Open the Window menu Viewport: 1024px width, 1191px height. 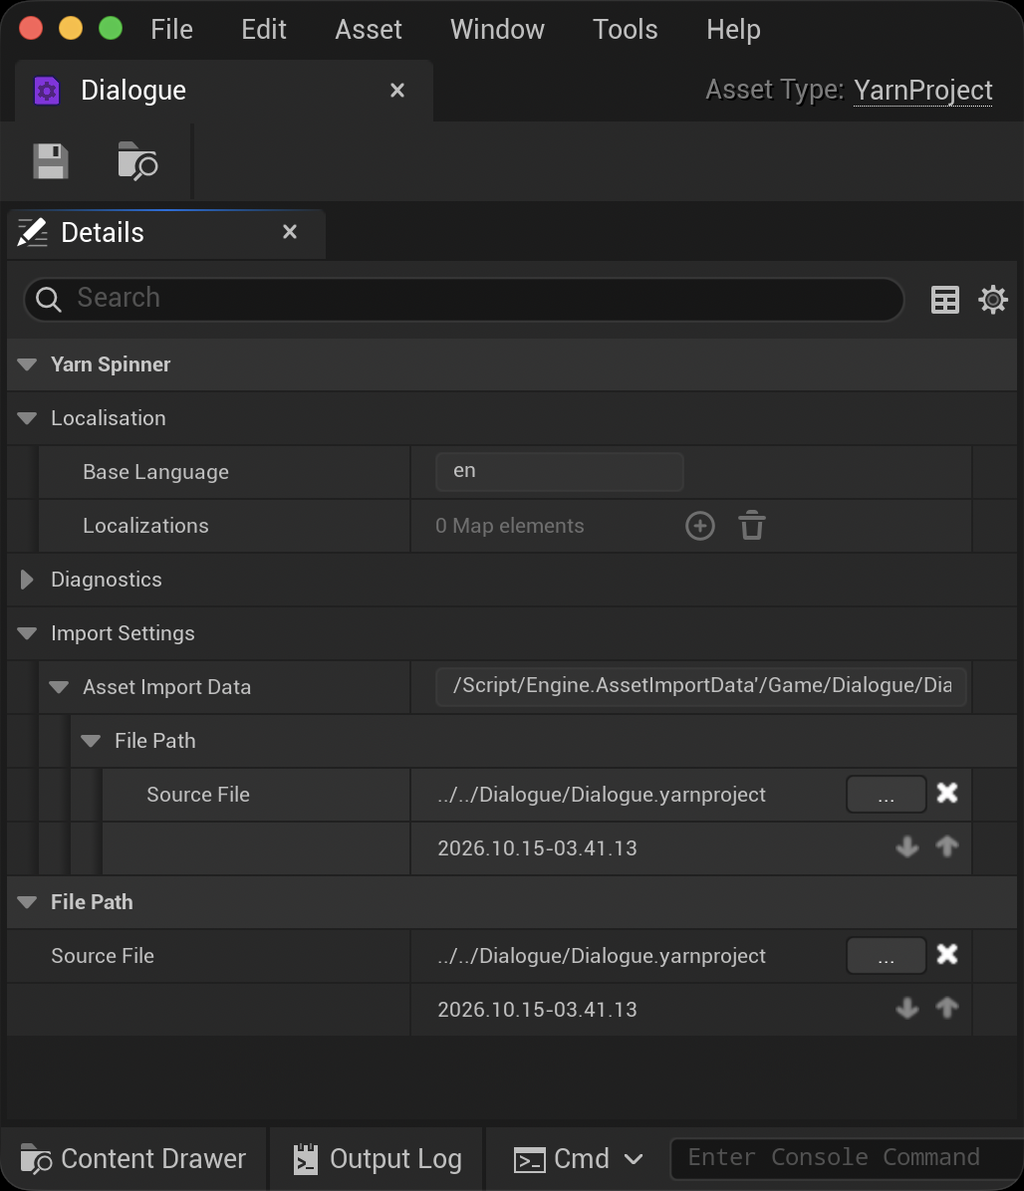pos(498,30)
